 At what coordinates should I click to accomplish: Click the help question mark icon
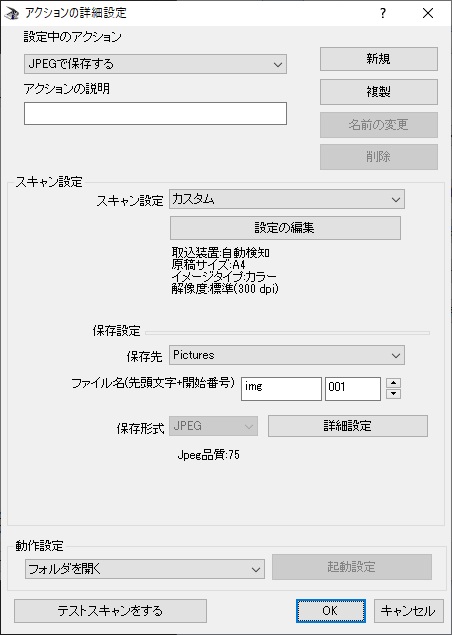383,13
